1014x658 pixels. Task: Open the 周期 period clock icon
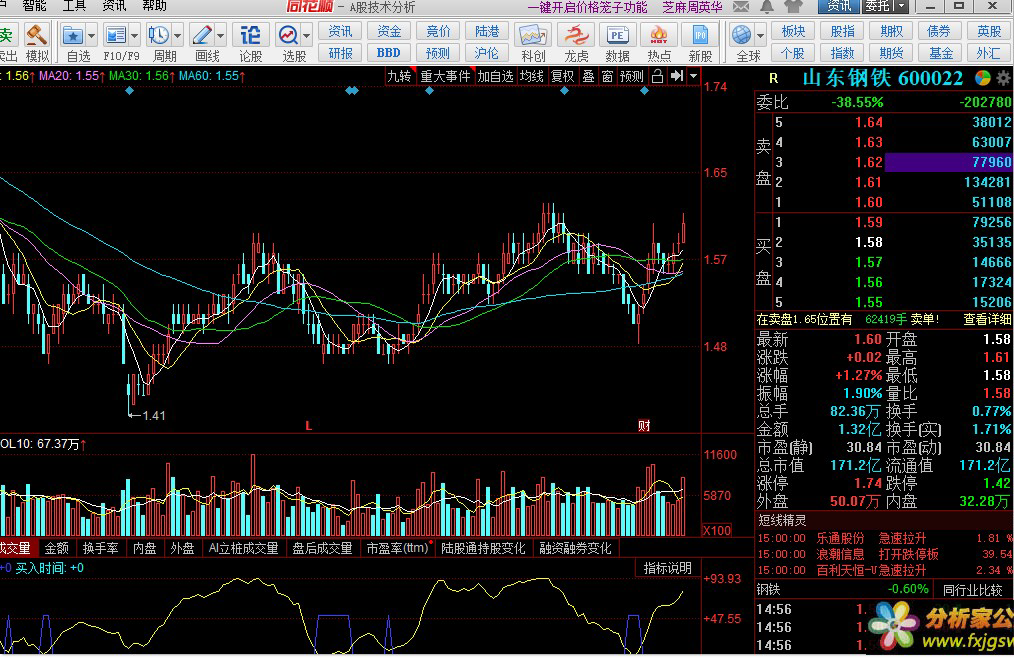pos(158,35)
